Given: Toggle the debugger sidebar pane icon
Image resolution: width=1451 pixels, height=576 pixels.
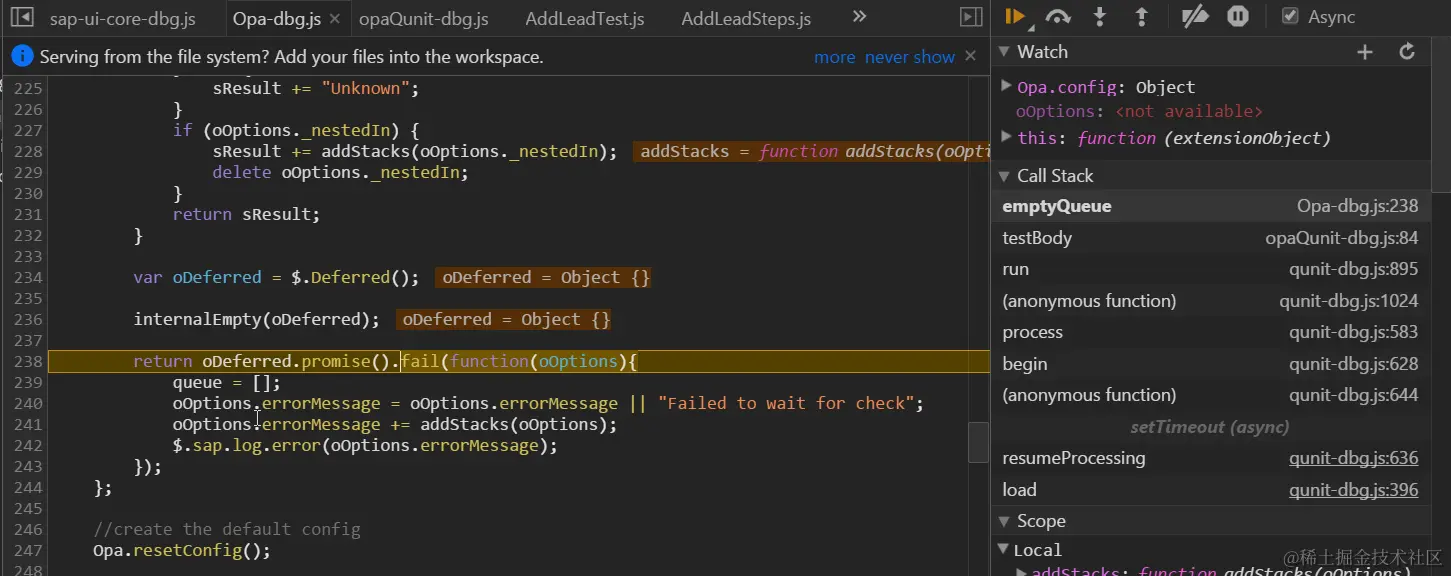Looking at the screenshot, I should coord(970,17).
